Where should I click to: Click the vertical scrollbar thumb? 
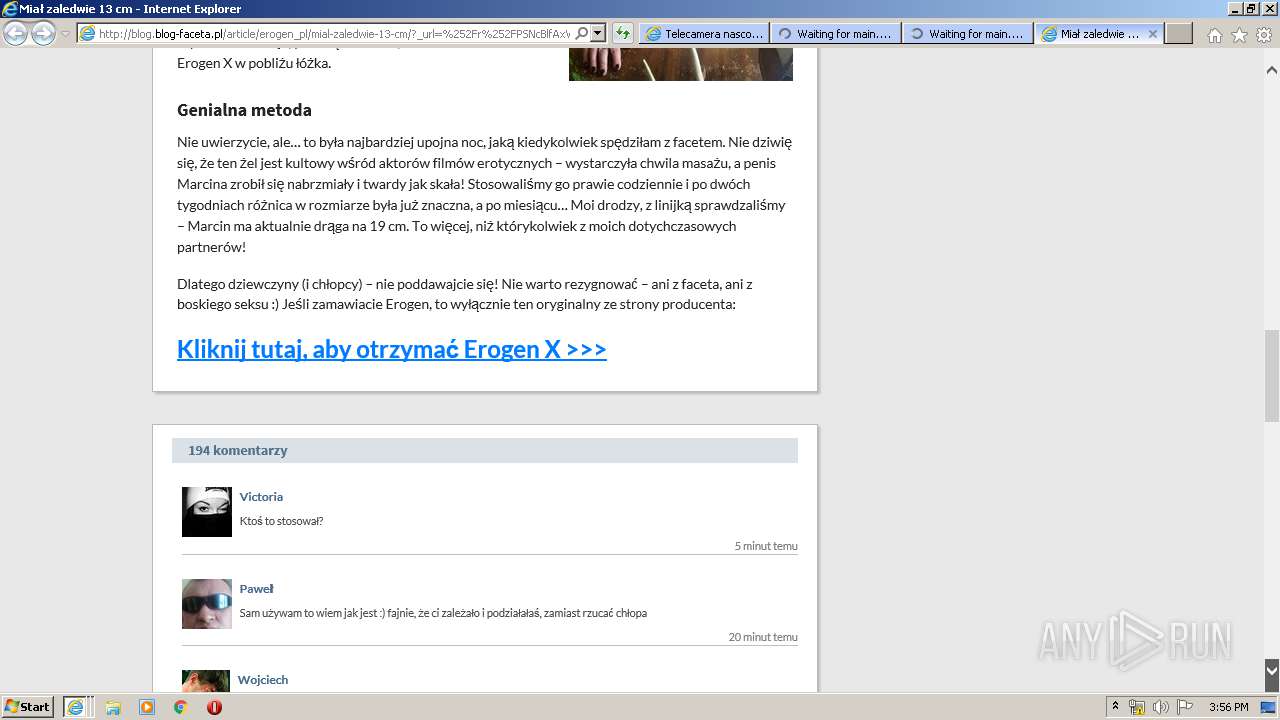click(x=1272, y=375)
